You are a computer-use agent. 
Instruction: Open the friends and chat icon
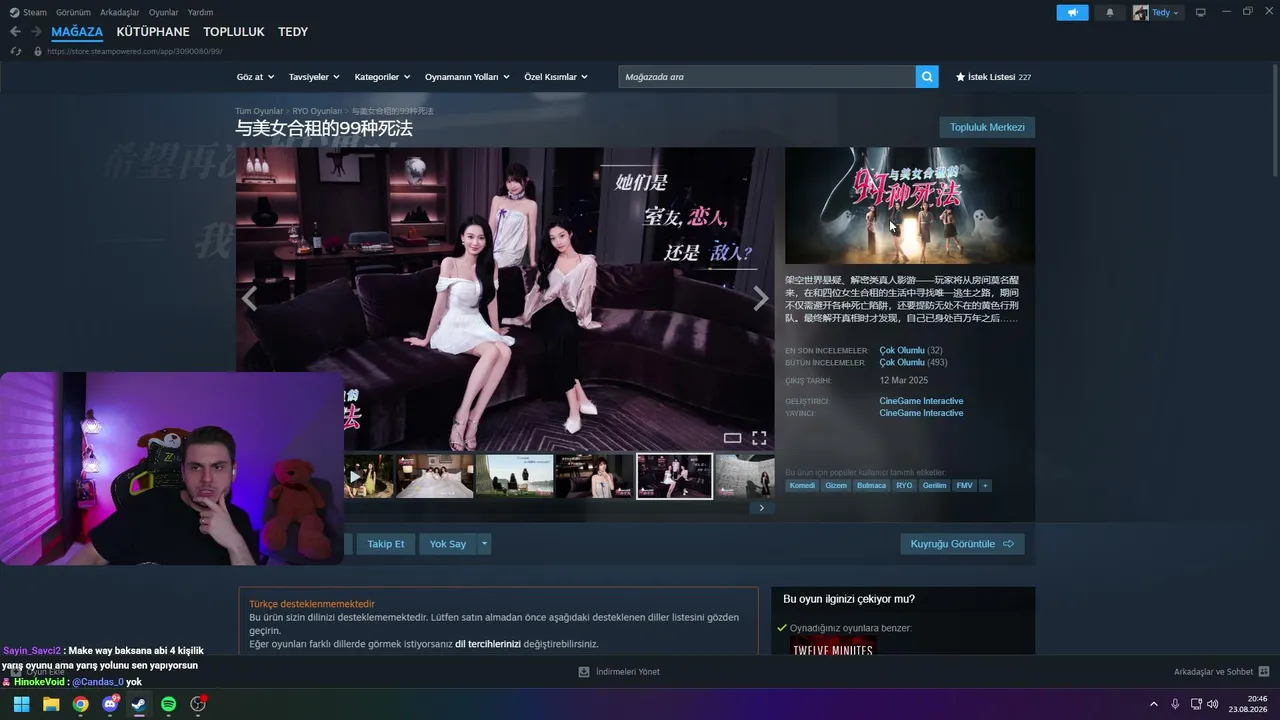pyautogui.click(x=1264, y=672)
